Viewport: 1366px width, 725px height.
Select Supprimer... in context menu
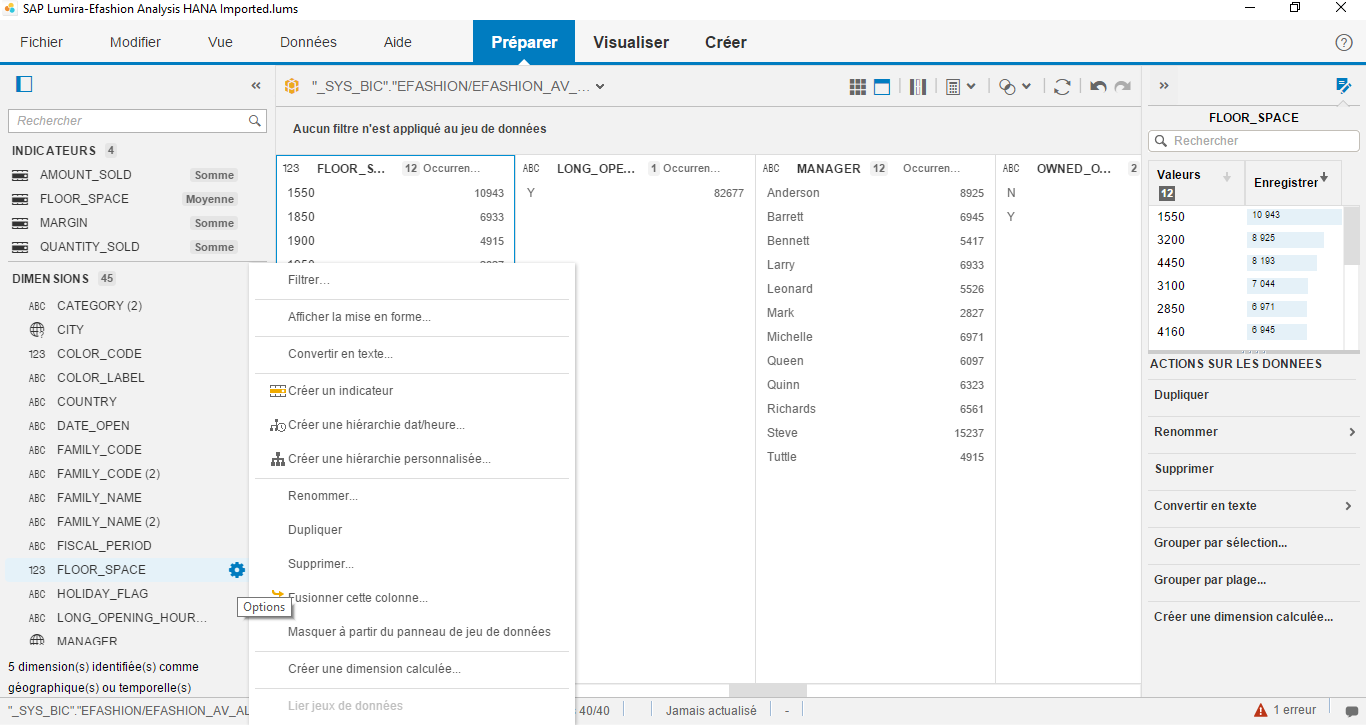coord(321,564)
